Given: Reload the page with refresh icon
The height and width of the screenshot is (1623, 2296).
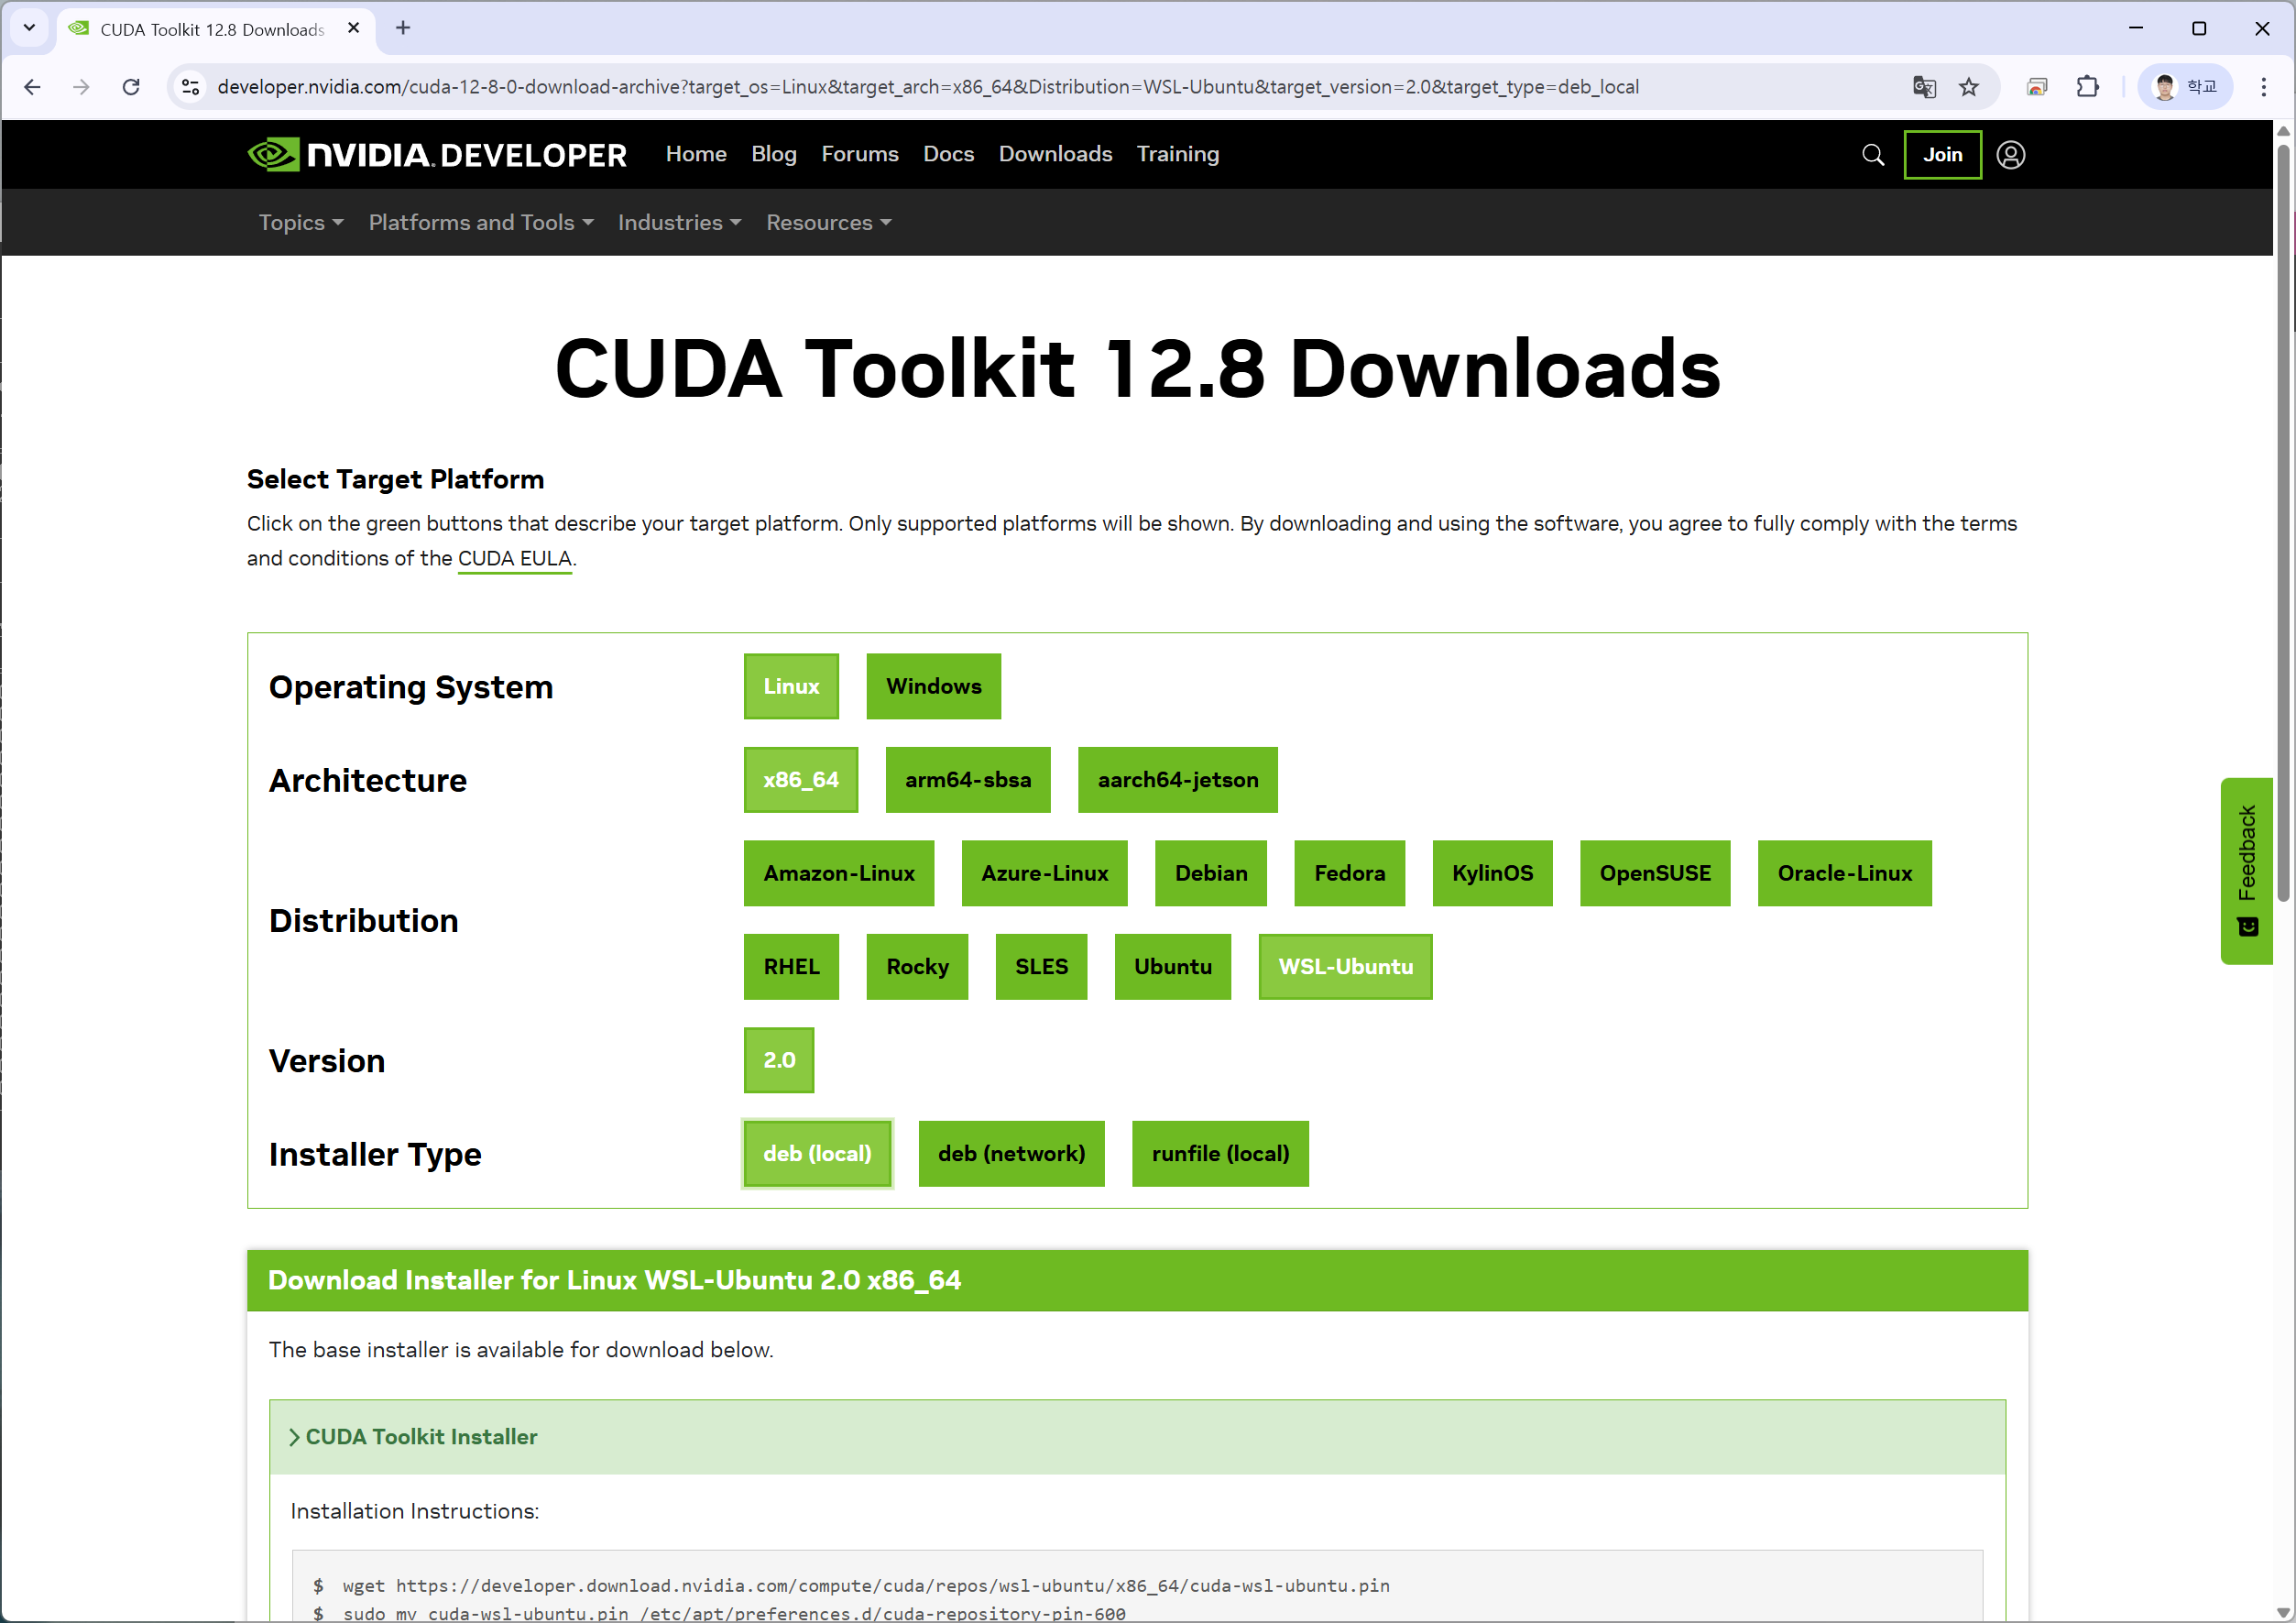Looking at the screenshot, I should tap(131, 87).
